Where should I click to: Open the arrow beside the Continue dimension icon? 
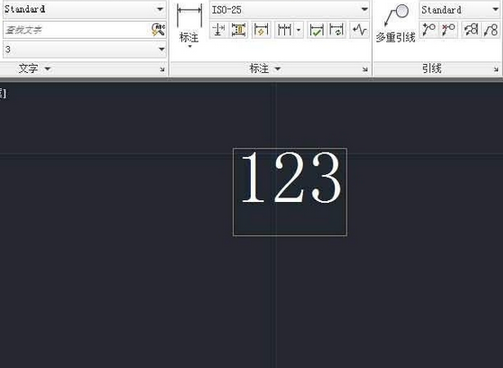click(299, 30)
